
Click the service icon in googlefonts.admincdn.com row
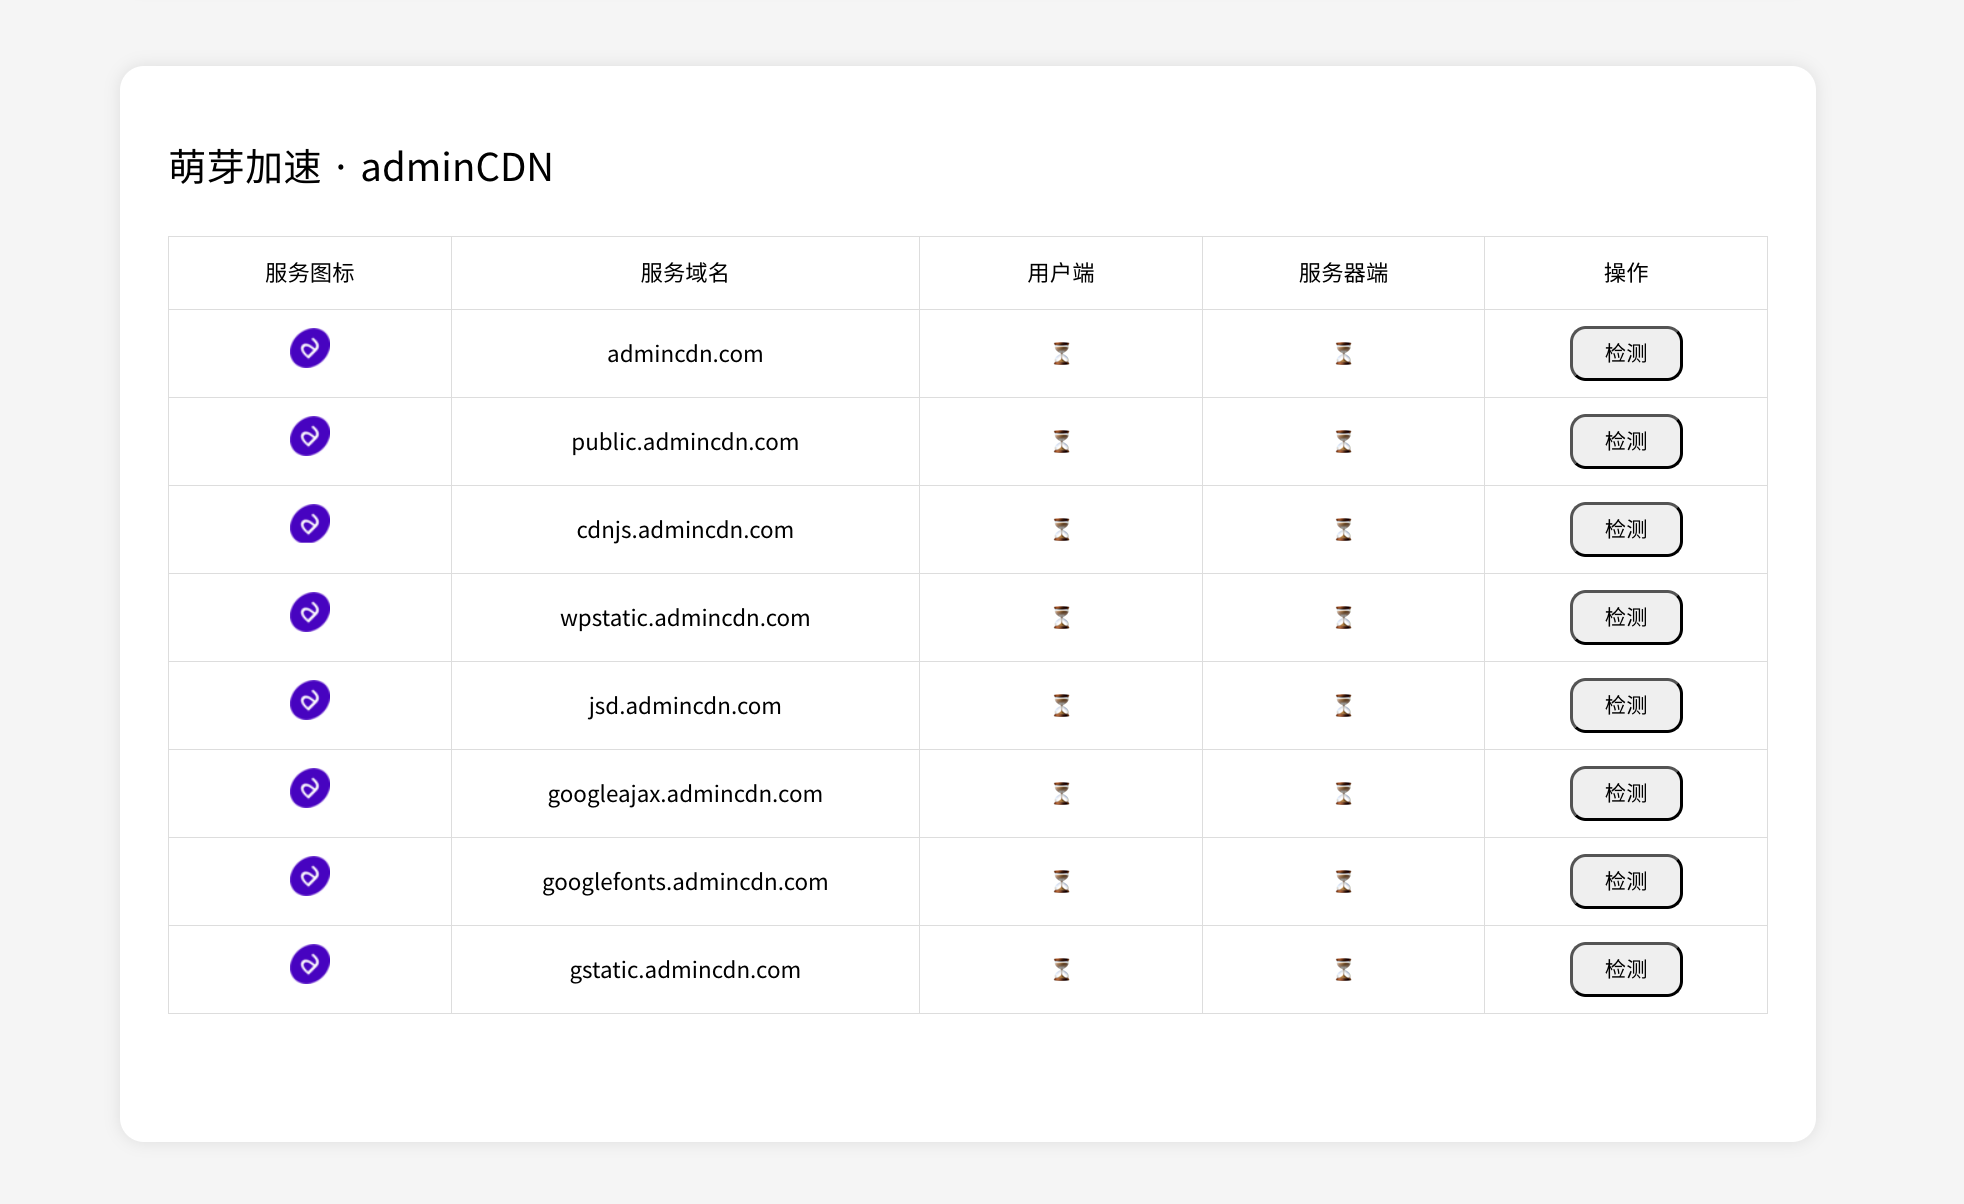pos(310,876)
